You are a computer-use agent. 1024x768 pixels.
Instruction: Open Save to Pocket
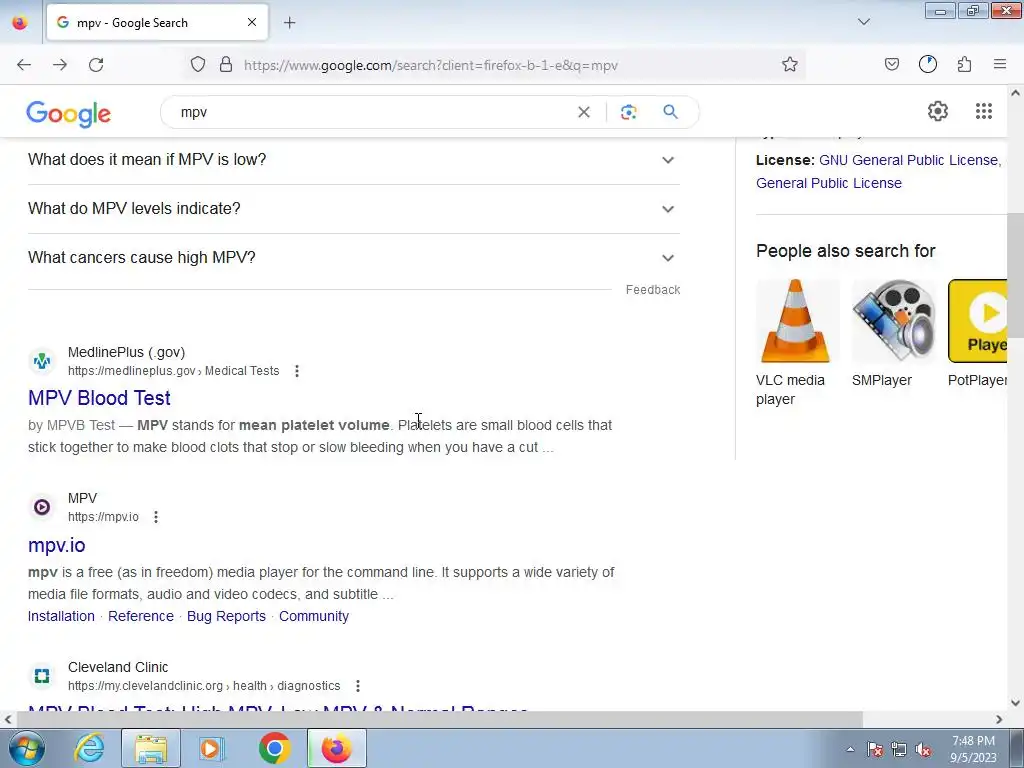(x=891, y=64)
